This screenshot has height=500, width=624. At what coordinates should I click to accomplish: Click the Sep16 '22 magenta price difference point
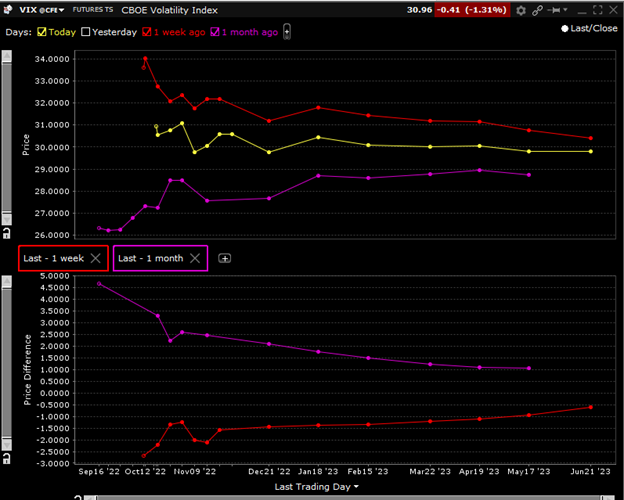(x=99, y=284)
